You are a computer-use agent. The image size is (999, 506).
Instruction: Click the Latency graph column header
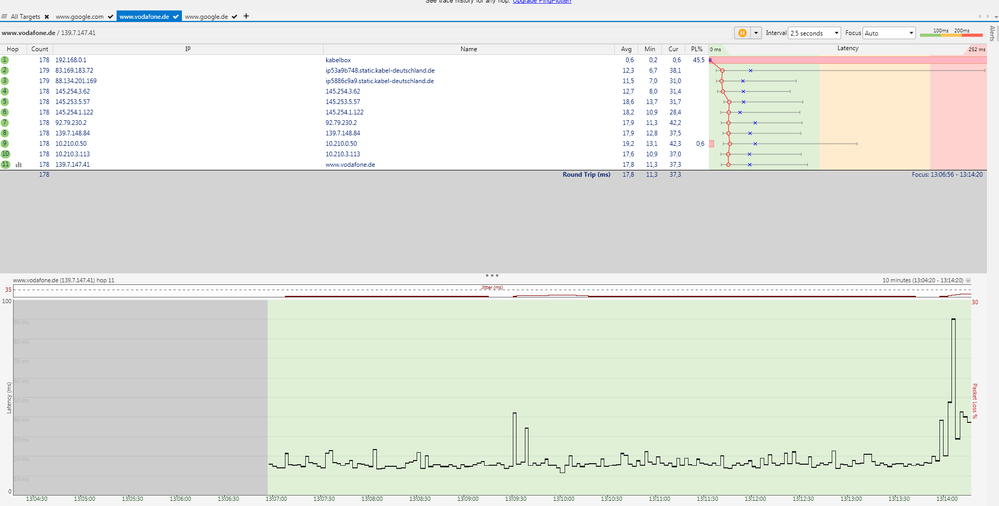[847, 48]
